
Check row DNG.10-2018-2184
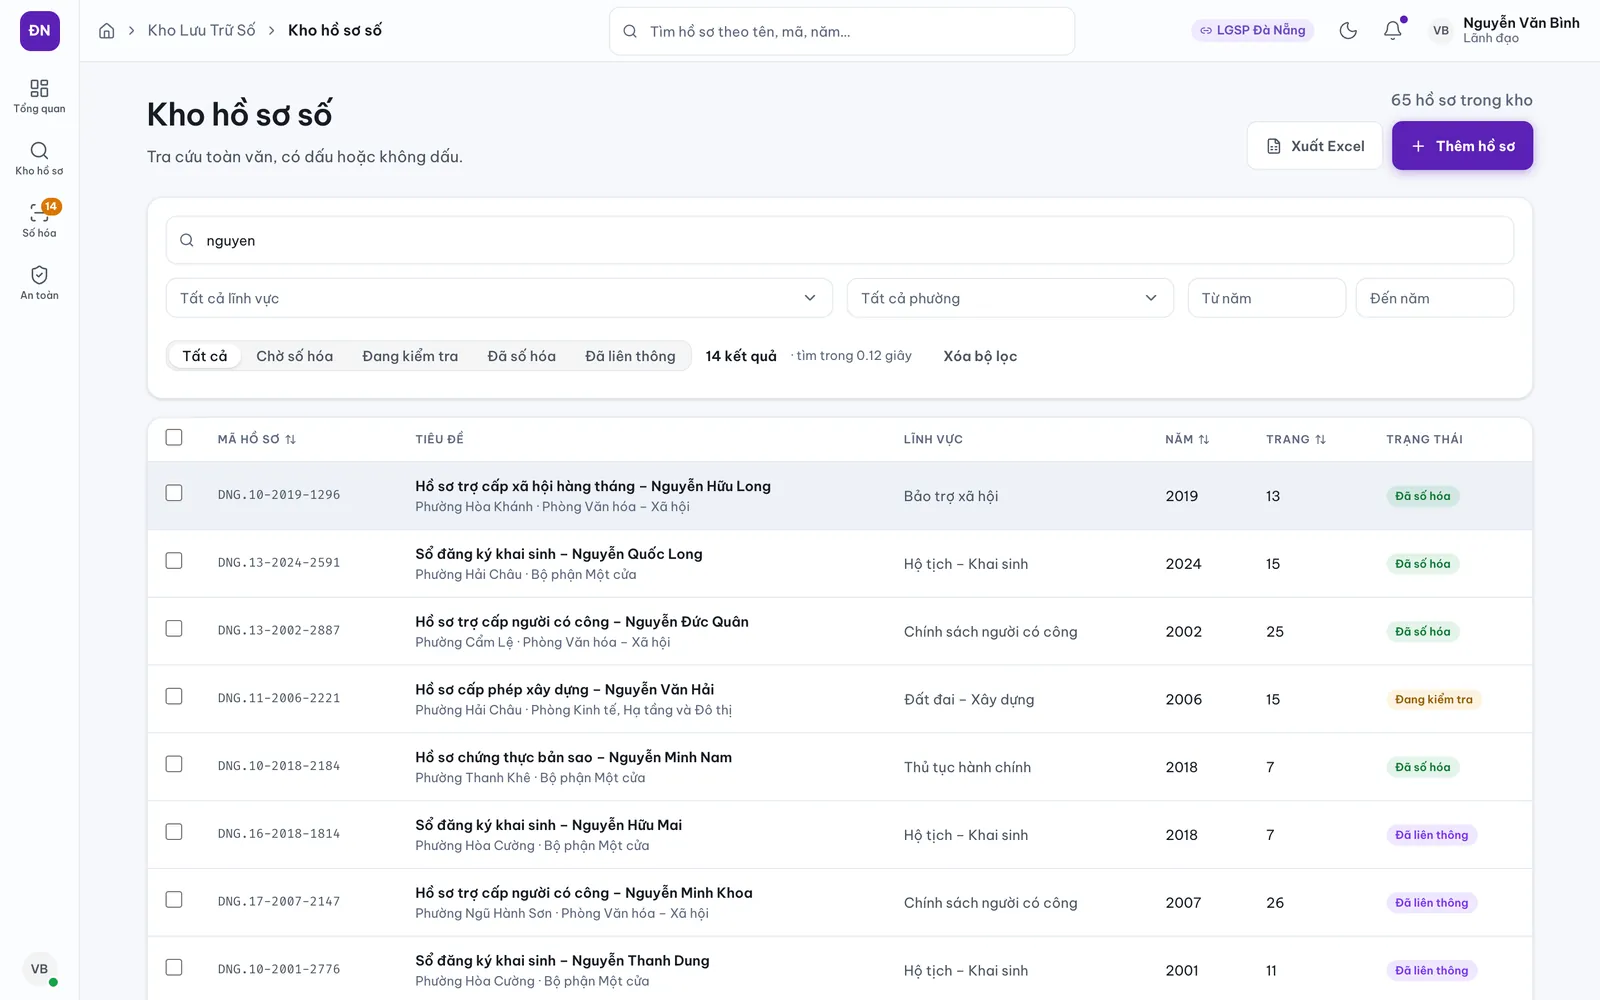click(x=174, y=765)
